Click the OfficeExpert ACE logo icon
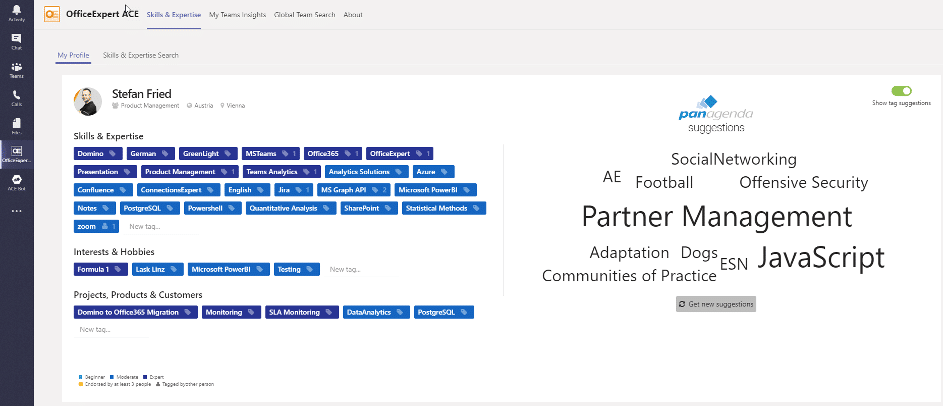 (51, 15)
